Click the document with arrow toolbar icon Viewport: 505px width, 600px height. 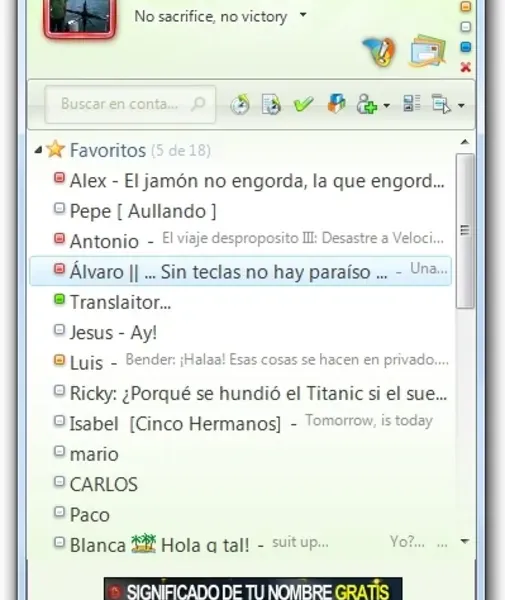[271, 104]
